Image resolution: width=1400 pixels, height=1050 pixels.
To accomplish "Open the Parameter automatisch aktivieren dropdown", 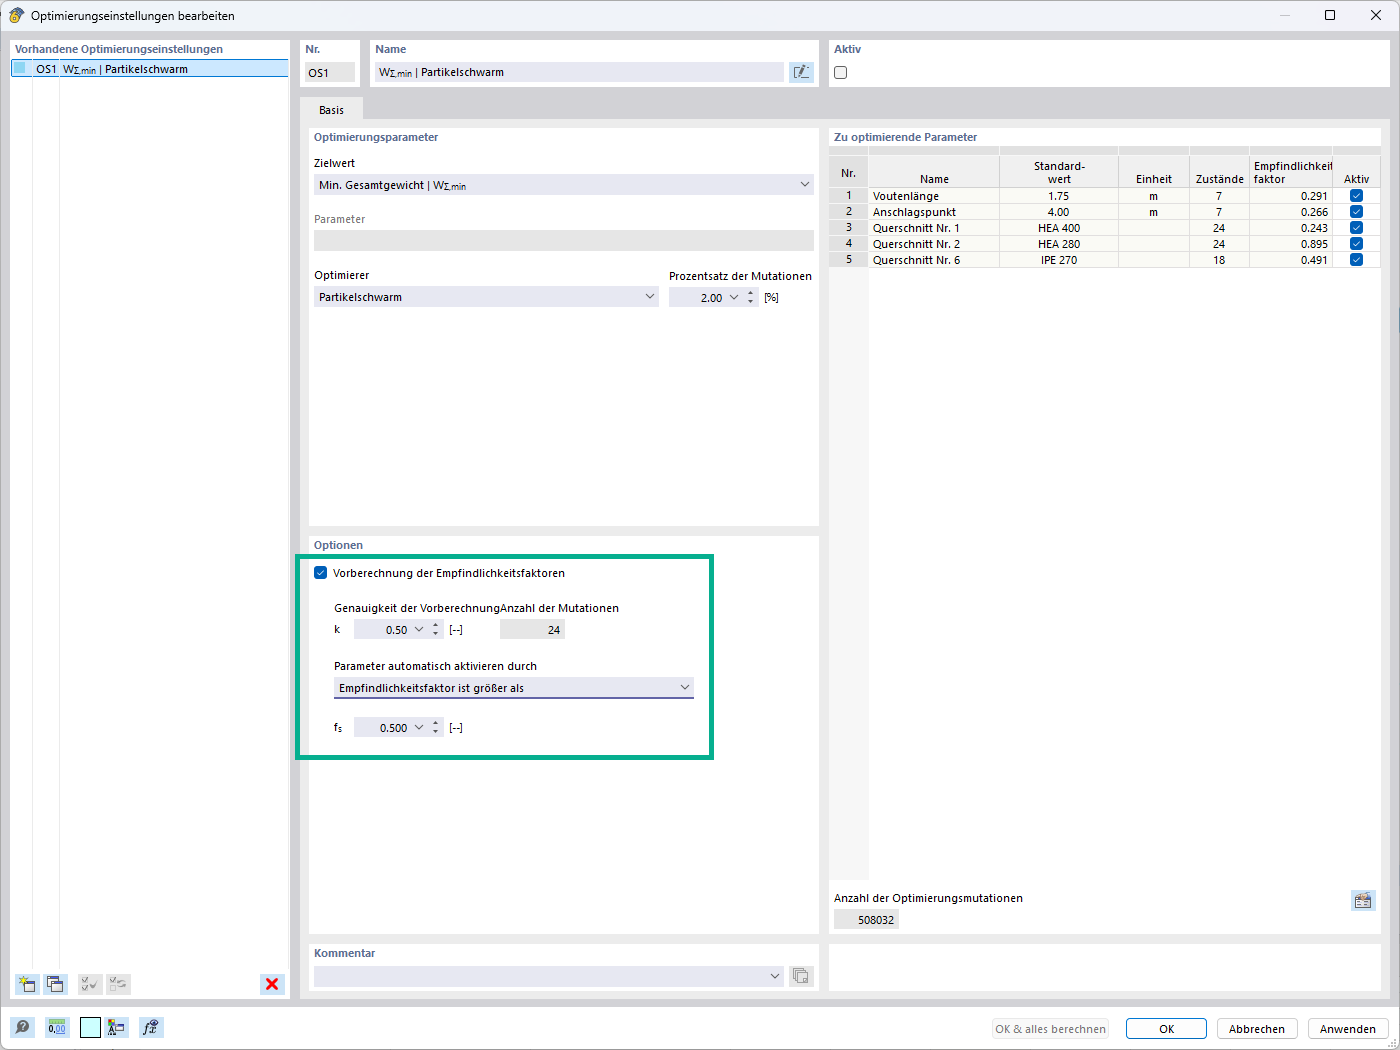I will (x=686, y=688).
